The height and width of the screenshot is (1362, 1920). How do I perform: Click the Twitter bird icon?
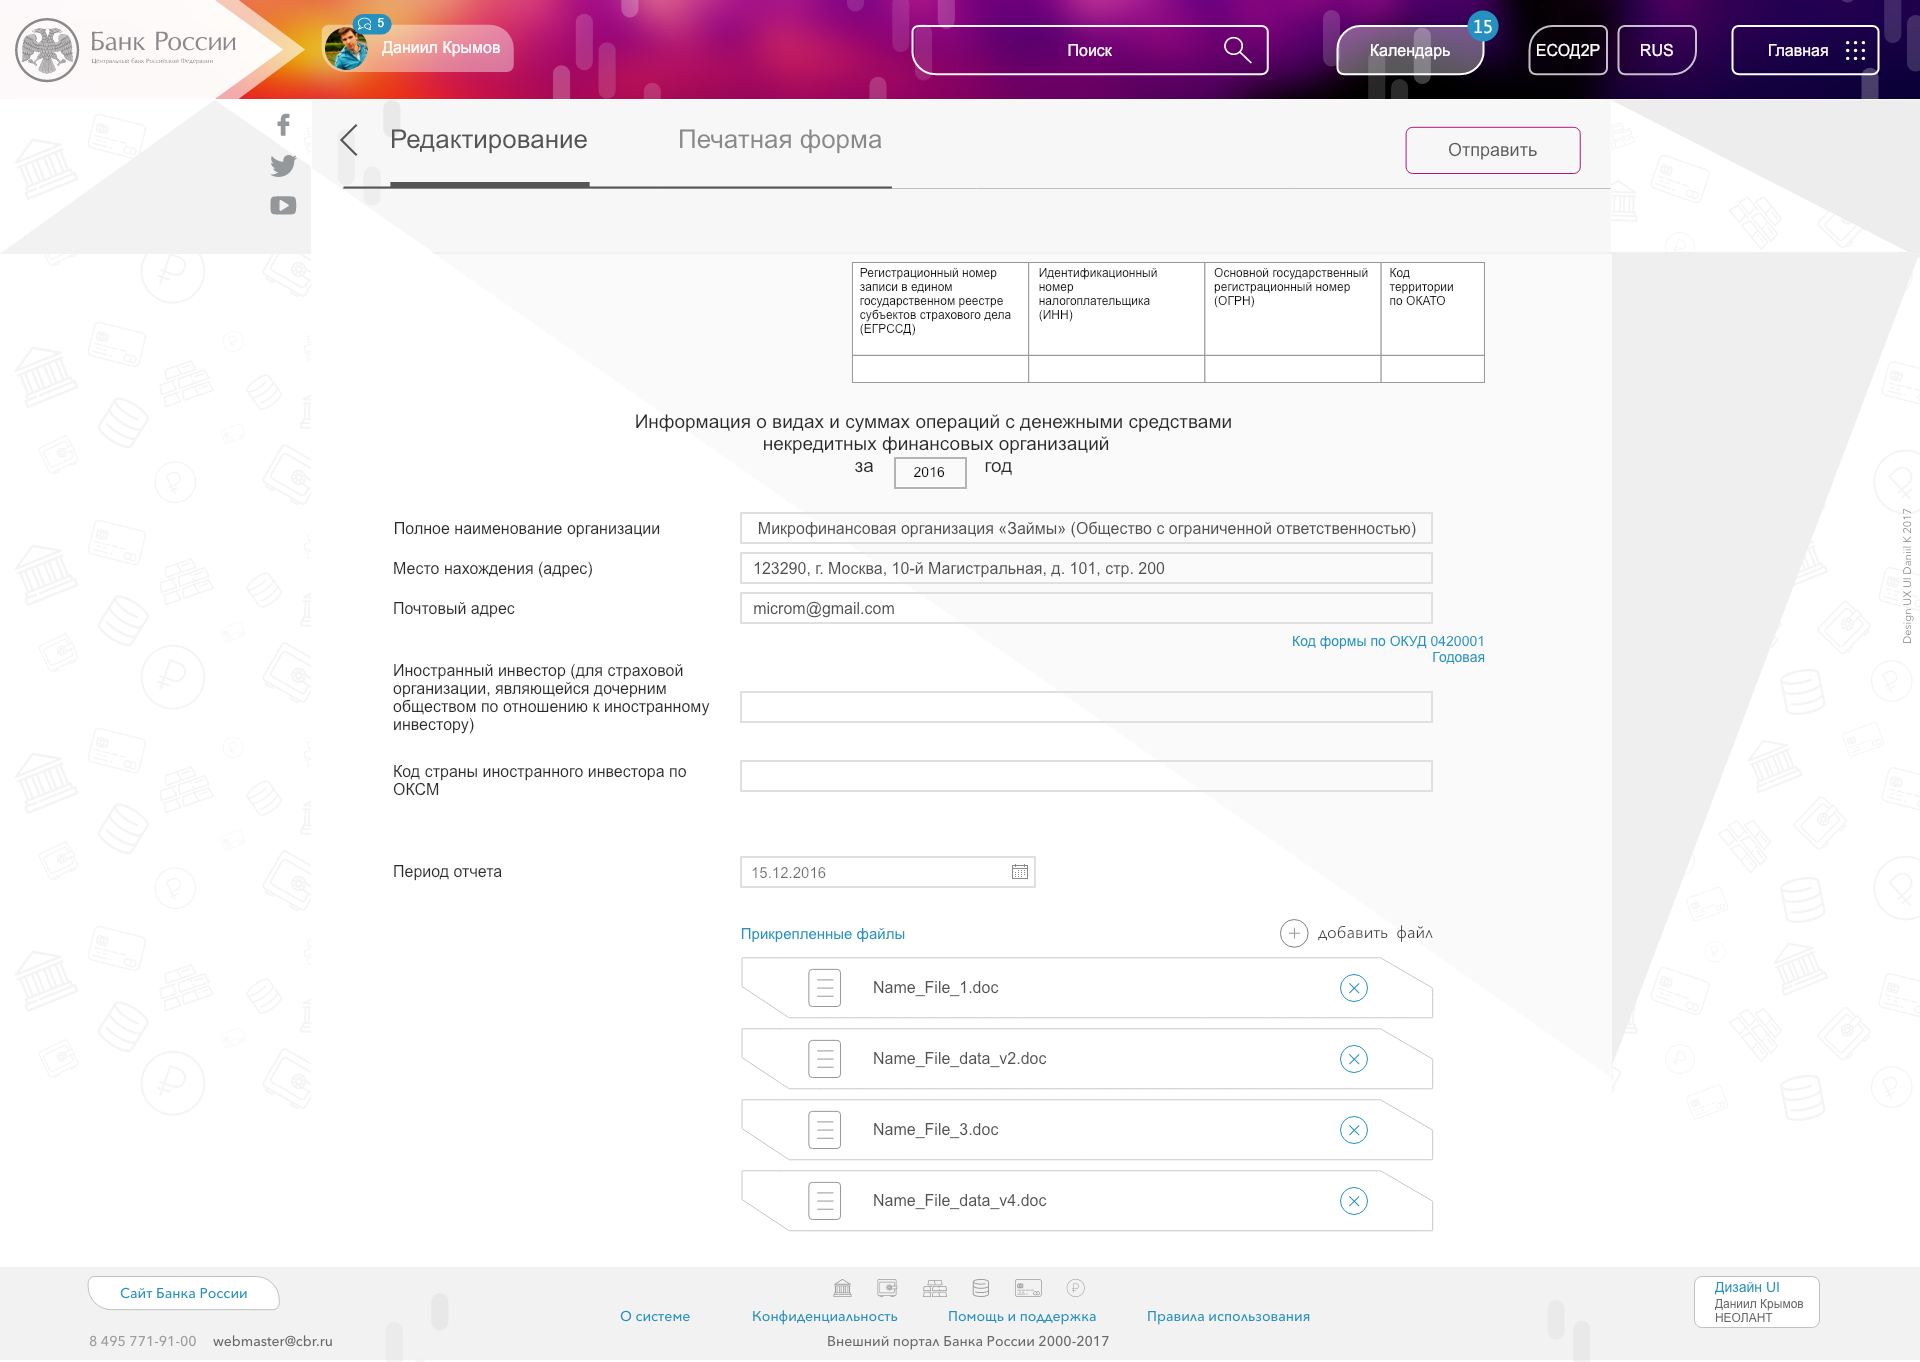283,165
